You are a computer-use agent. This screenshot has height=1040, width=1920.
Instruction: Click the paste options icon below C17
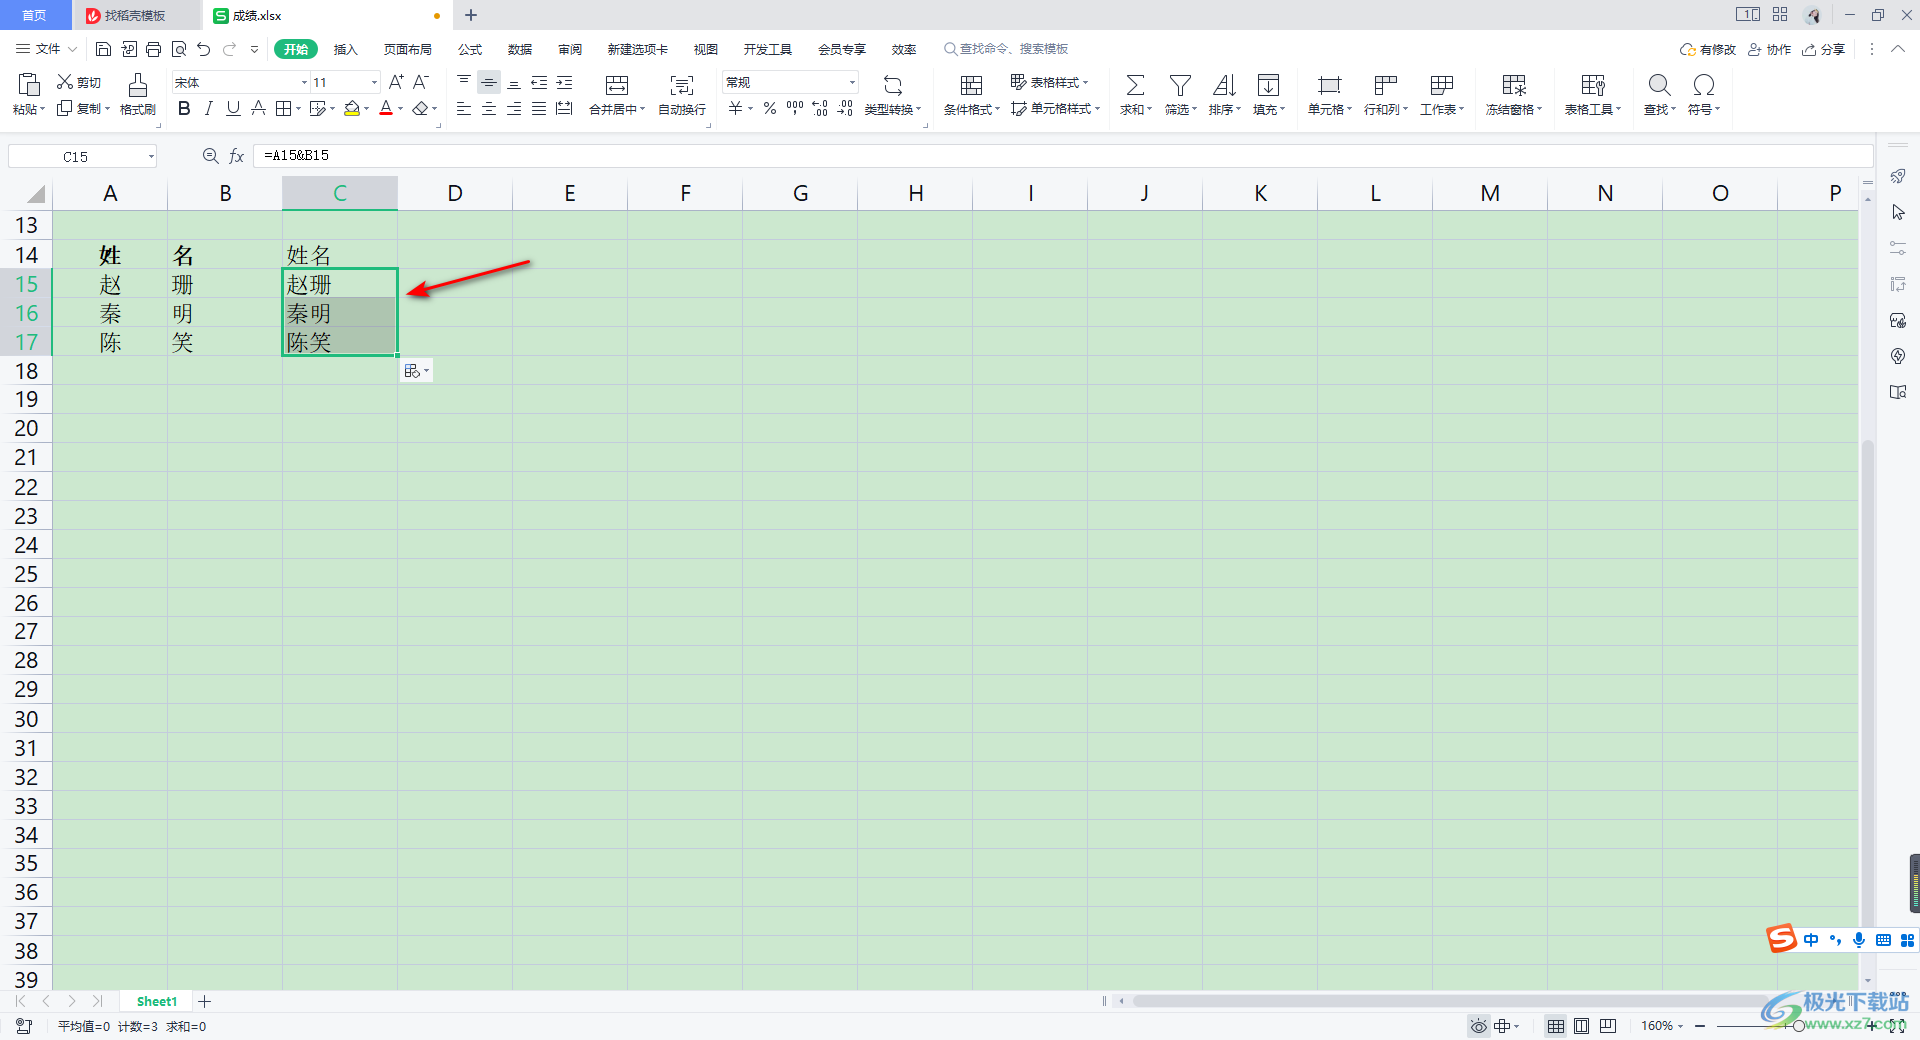pyautogui.click(x=416, y=371)
